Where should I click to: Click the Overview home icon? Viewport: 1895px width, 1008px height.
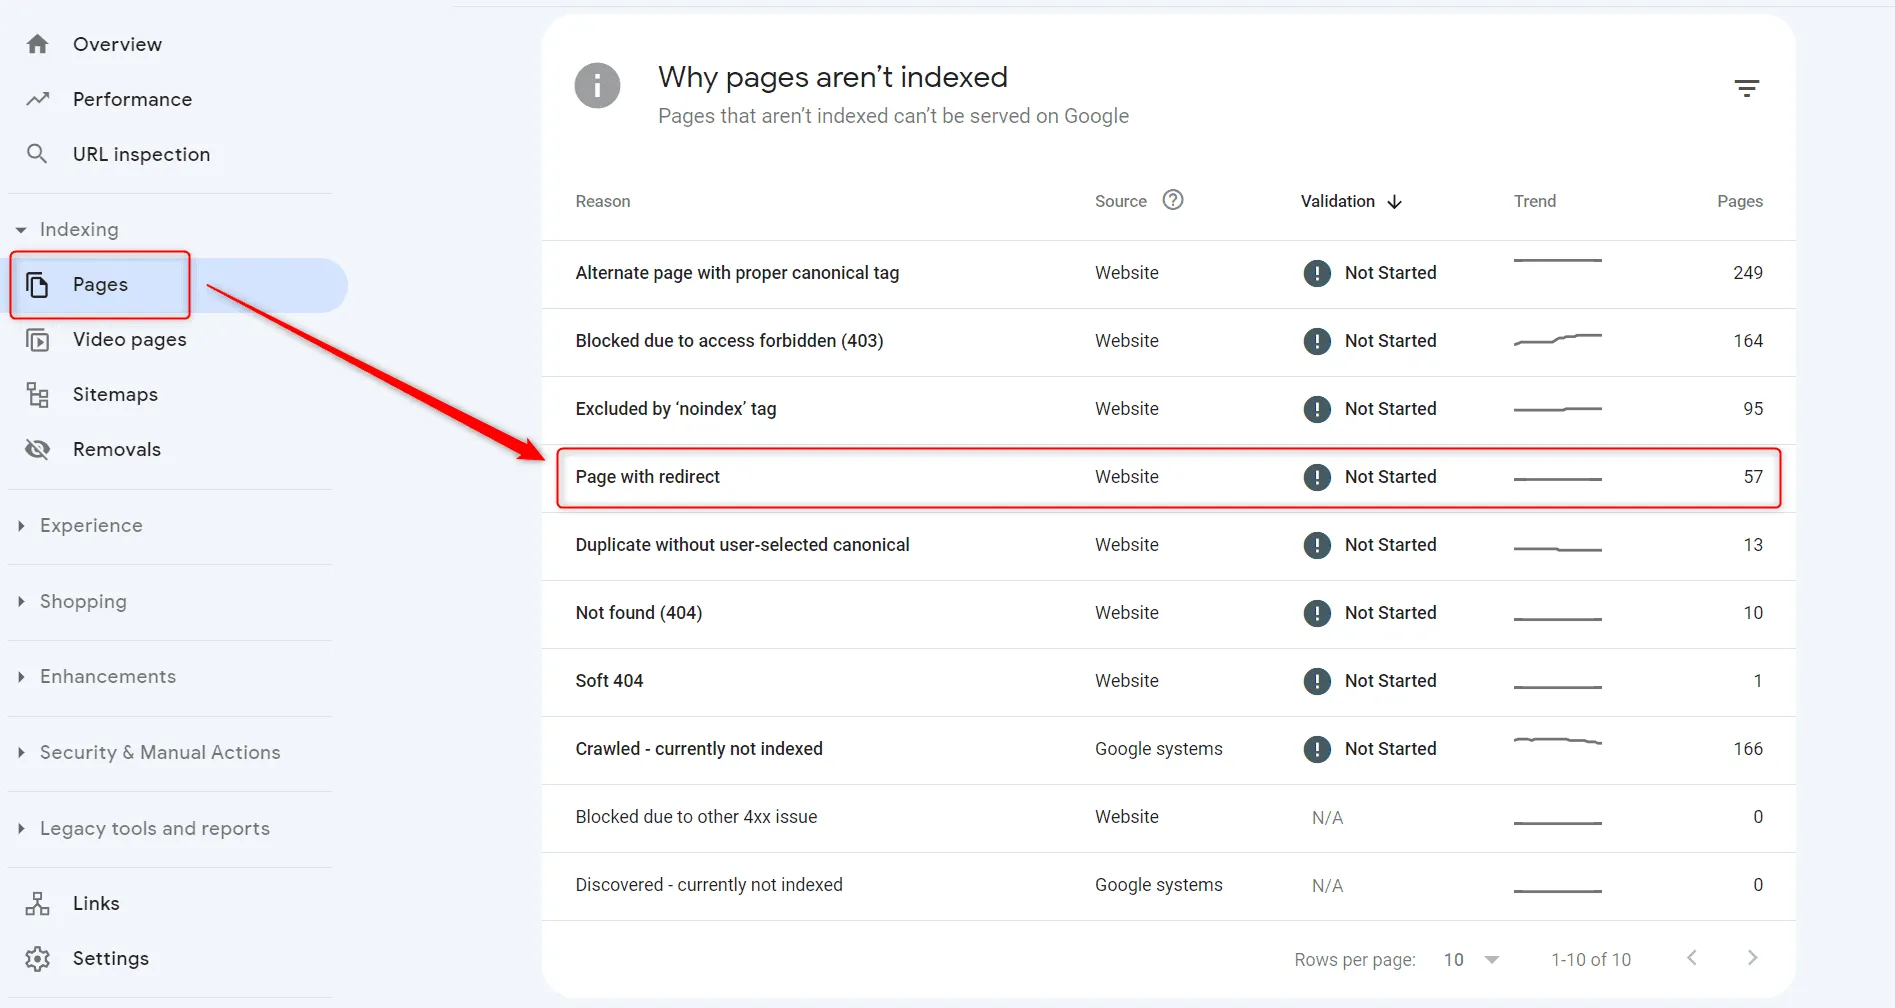click(37, 44)
